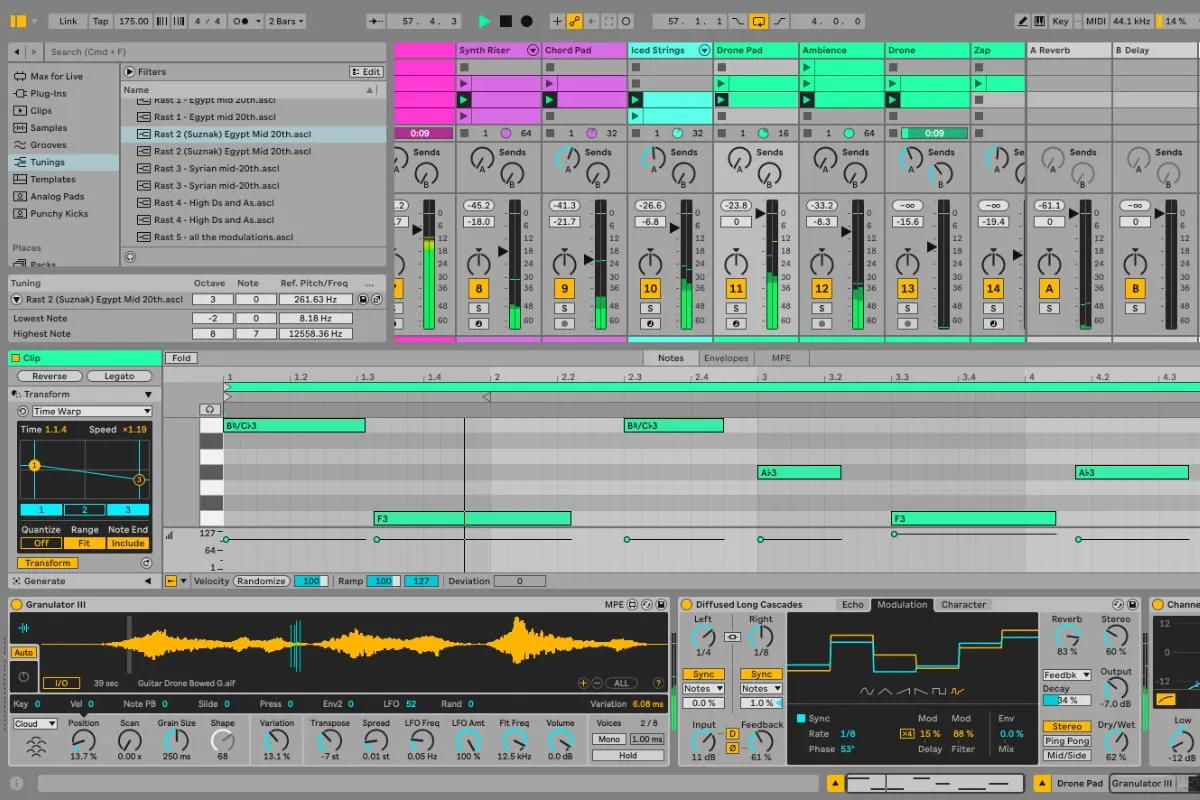Click the Tap tempo button
Image resolution: width=1200 pixels, height=800 pixels.
100,21
